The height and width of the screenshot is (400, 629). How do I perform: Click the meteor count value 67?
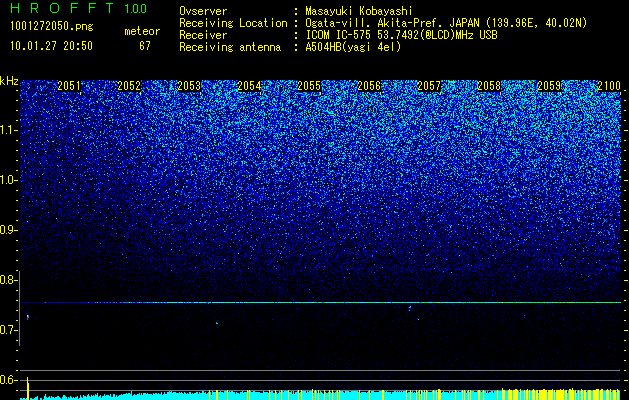145,46
